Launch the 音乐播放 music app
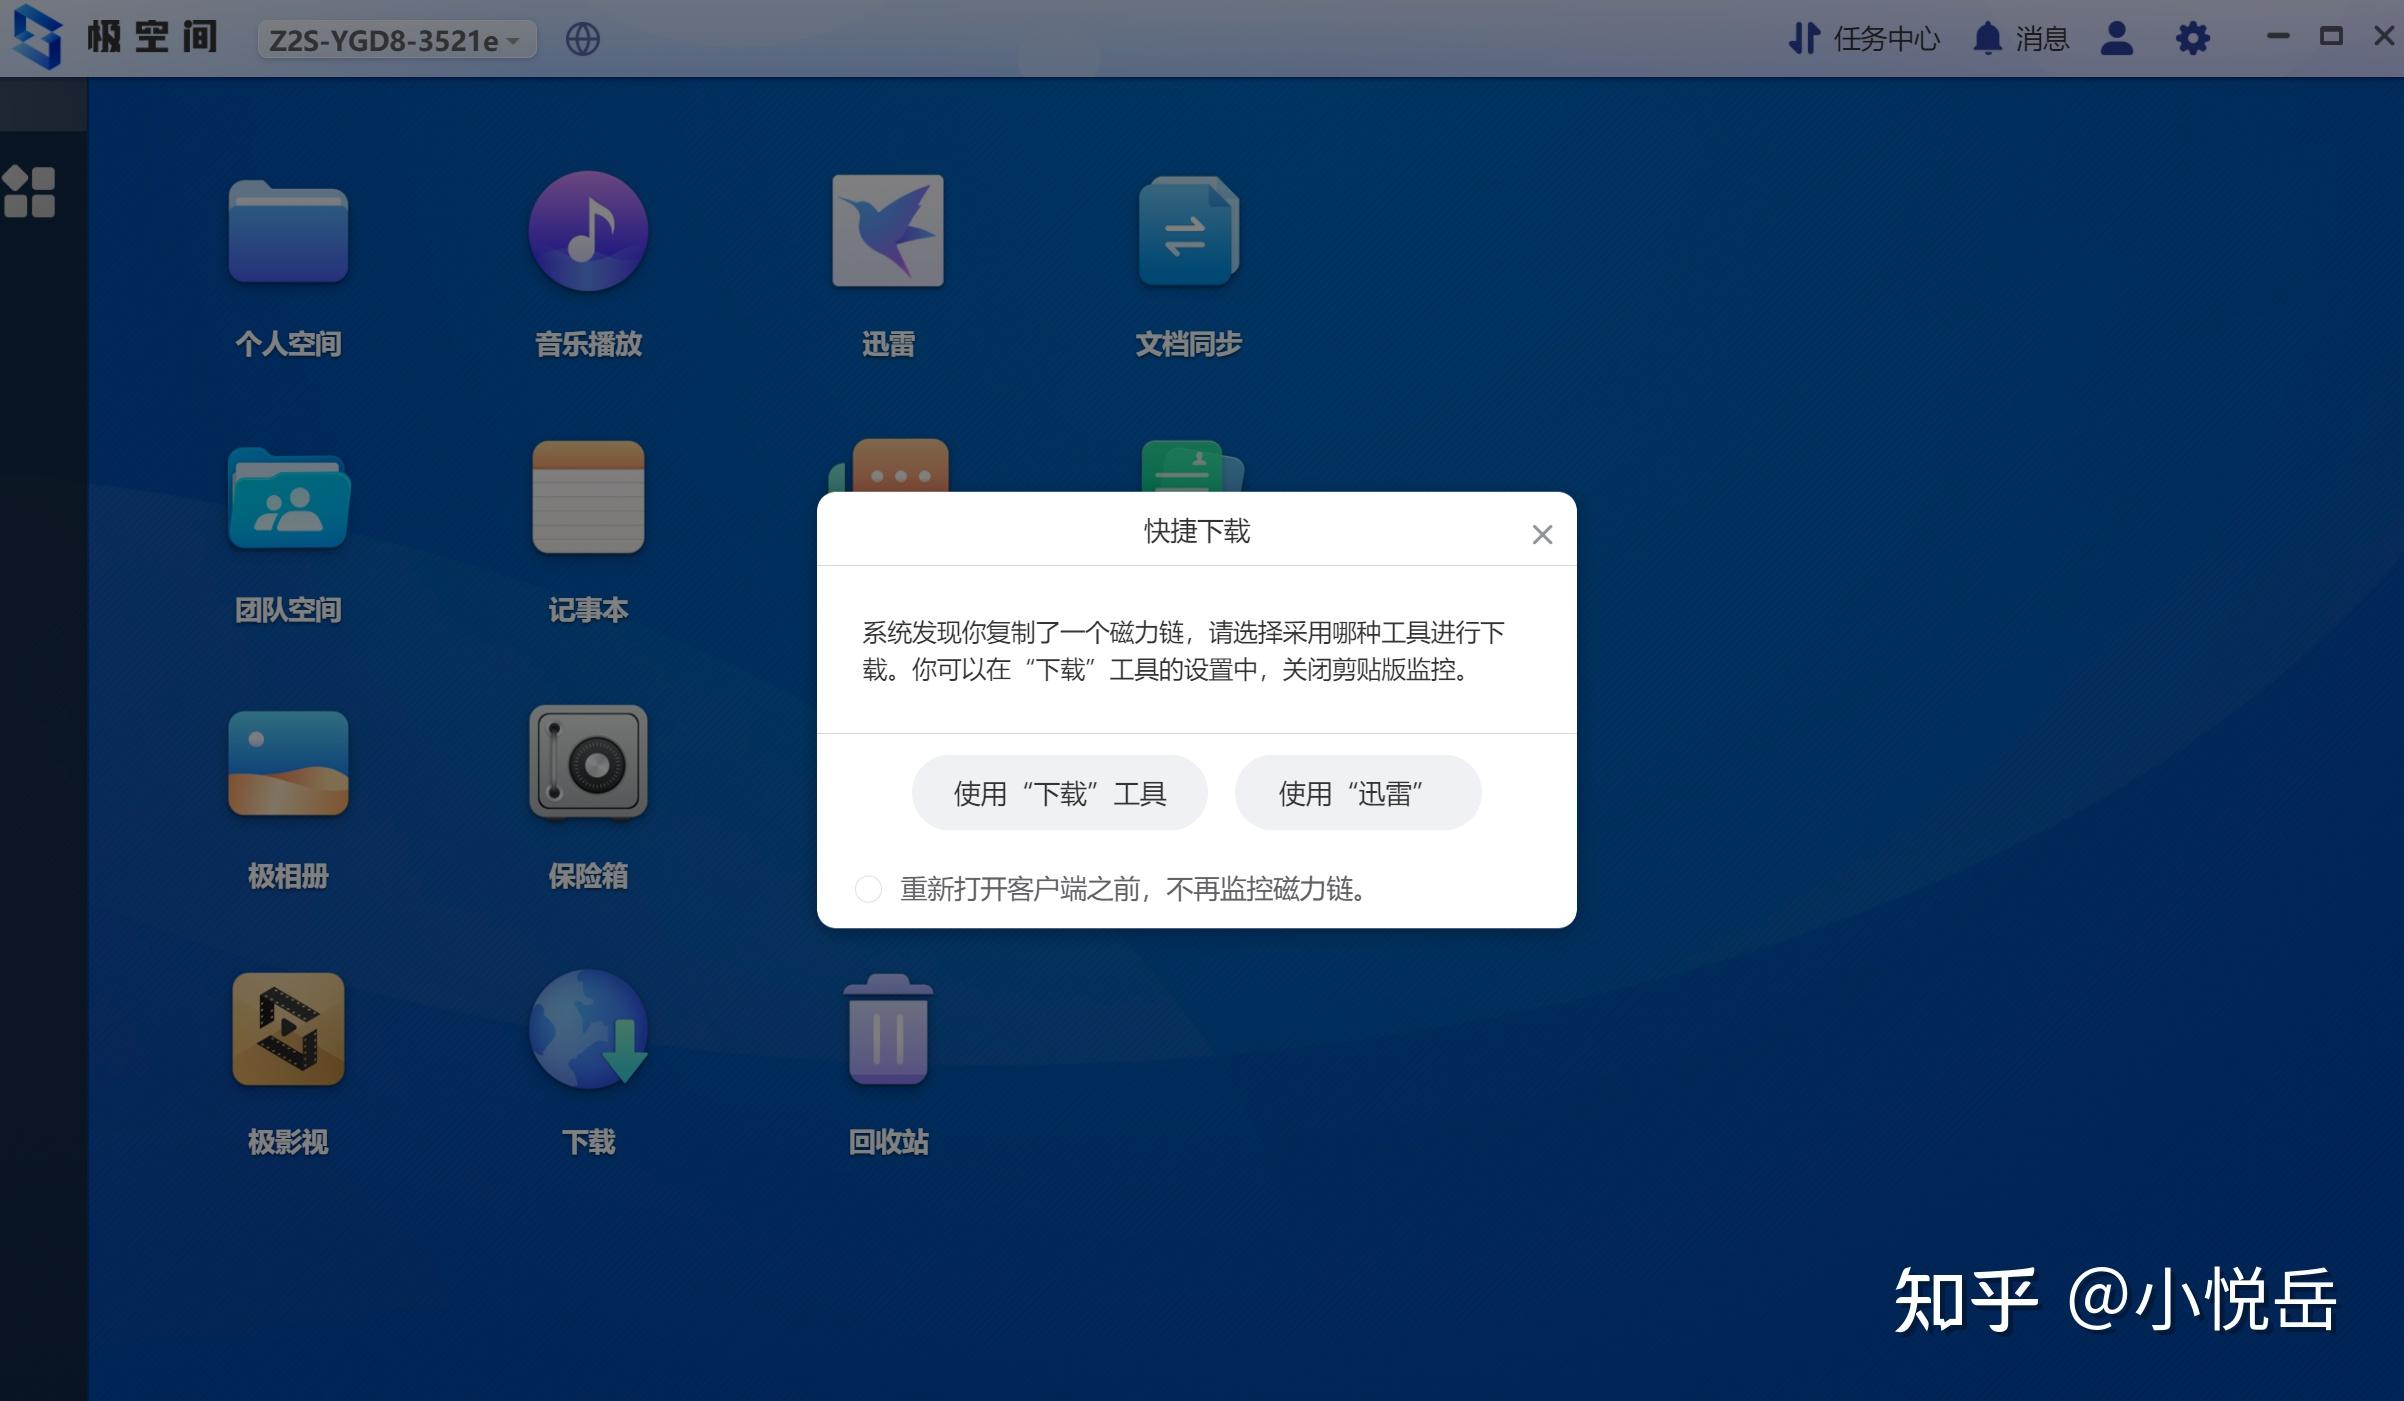 point(588,231)
